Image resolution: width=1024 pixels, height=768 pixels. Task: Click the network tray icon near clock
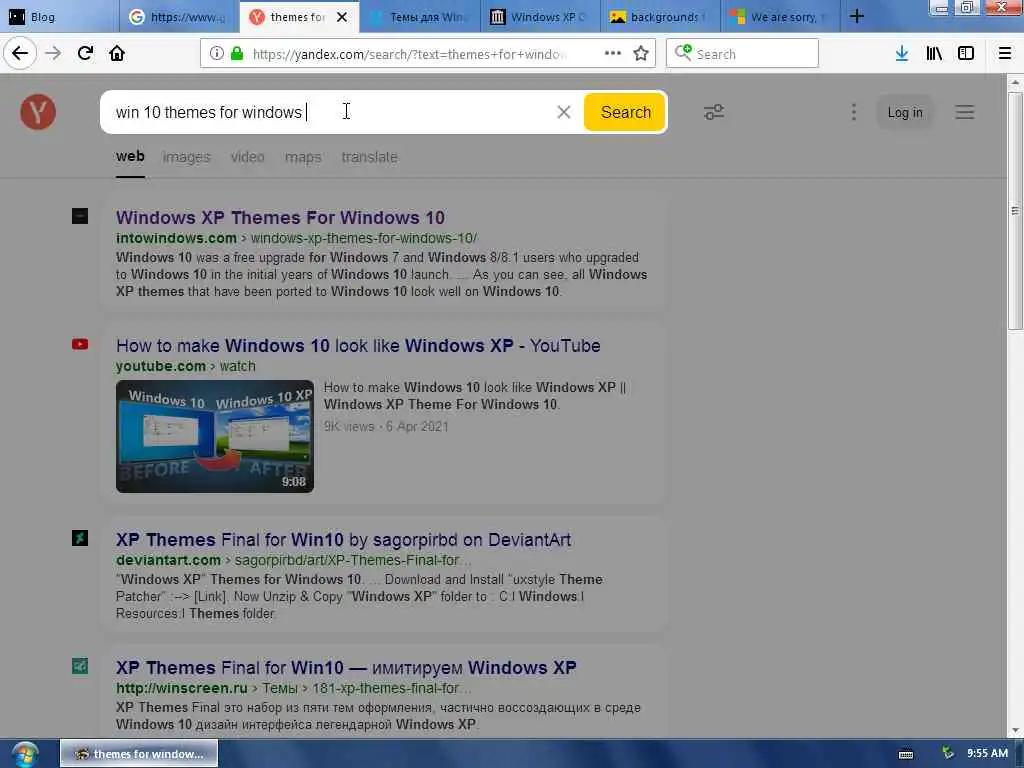948,754
